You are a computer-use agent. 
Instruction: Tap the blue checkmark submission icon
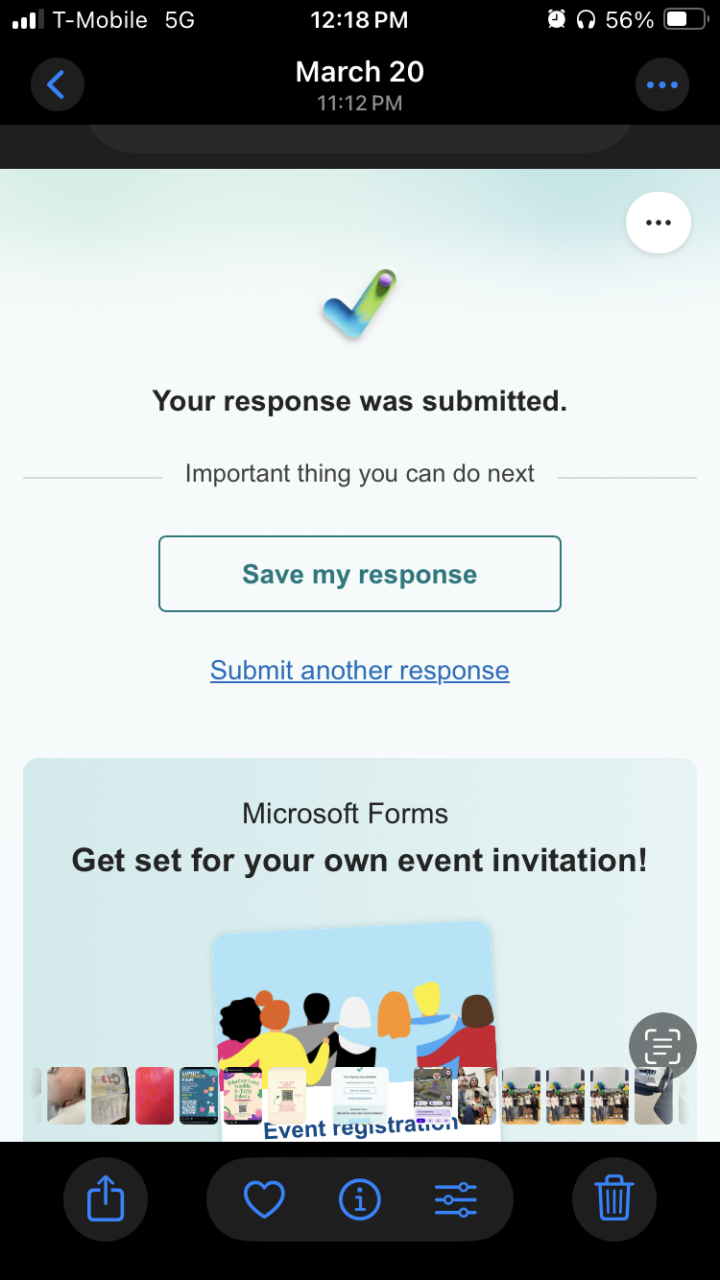coord(360,303)
